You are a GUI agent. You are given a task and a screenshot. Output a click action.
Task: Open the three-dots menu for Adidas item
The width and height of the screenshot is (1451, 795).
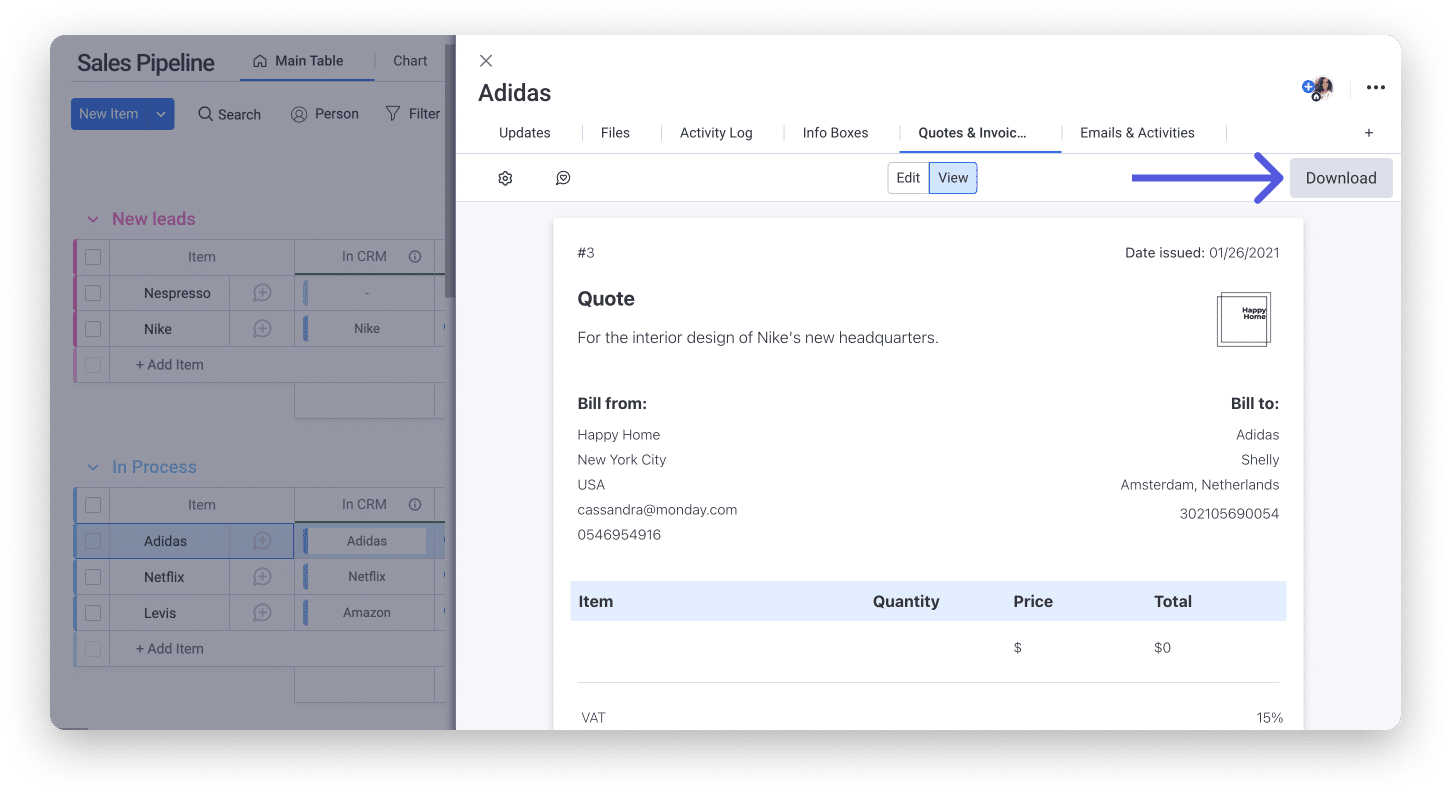pyautogui.click(x=1376, y=88)
